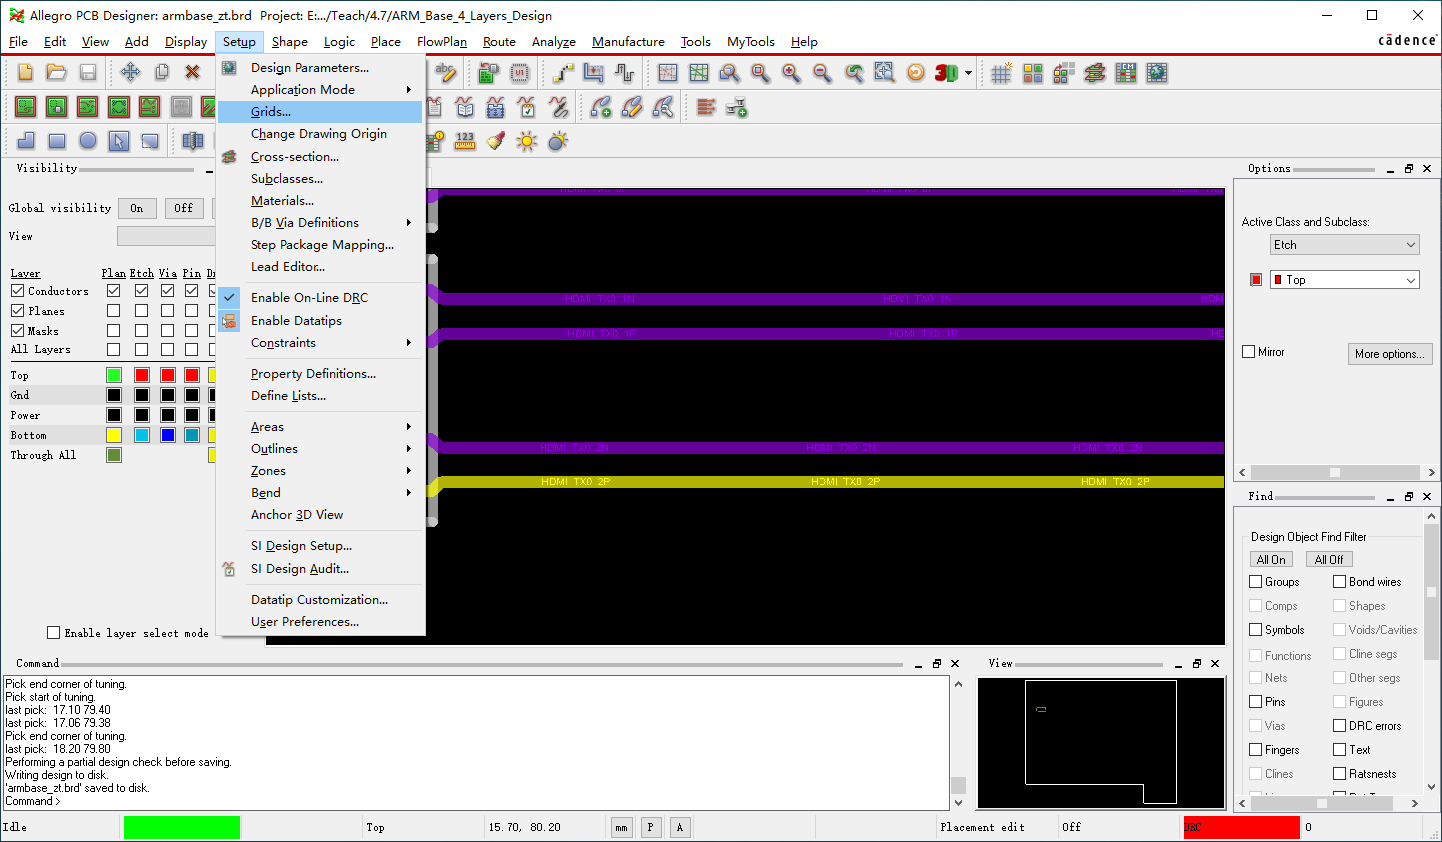Click the Shape Select arrow icon
The width and height of the screenshot is (1442, 842).
coord(119,141)
